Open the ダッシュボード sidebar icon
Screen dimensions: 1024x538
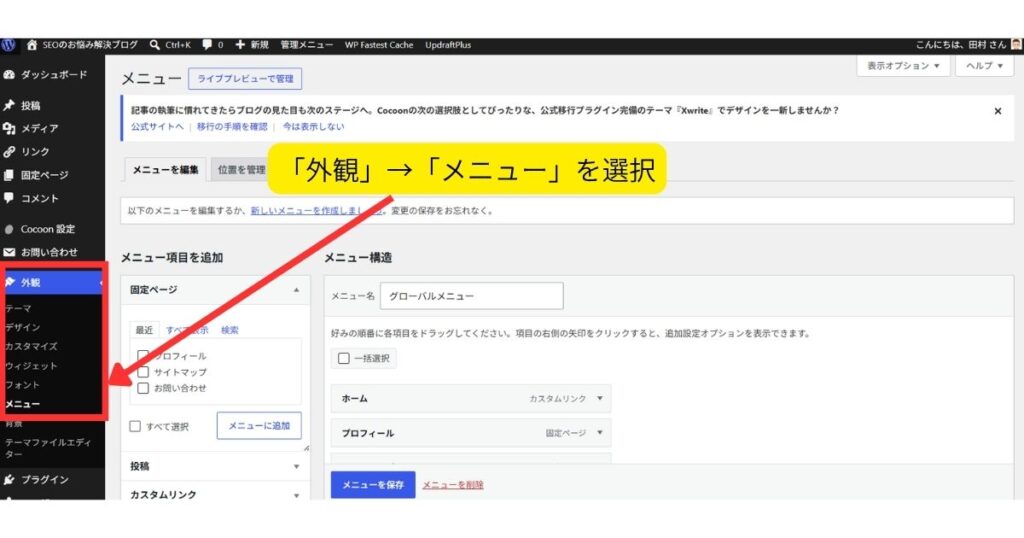(9, 75)
